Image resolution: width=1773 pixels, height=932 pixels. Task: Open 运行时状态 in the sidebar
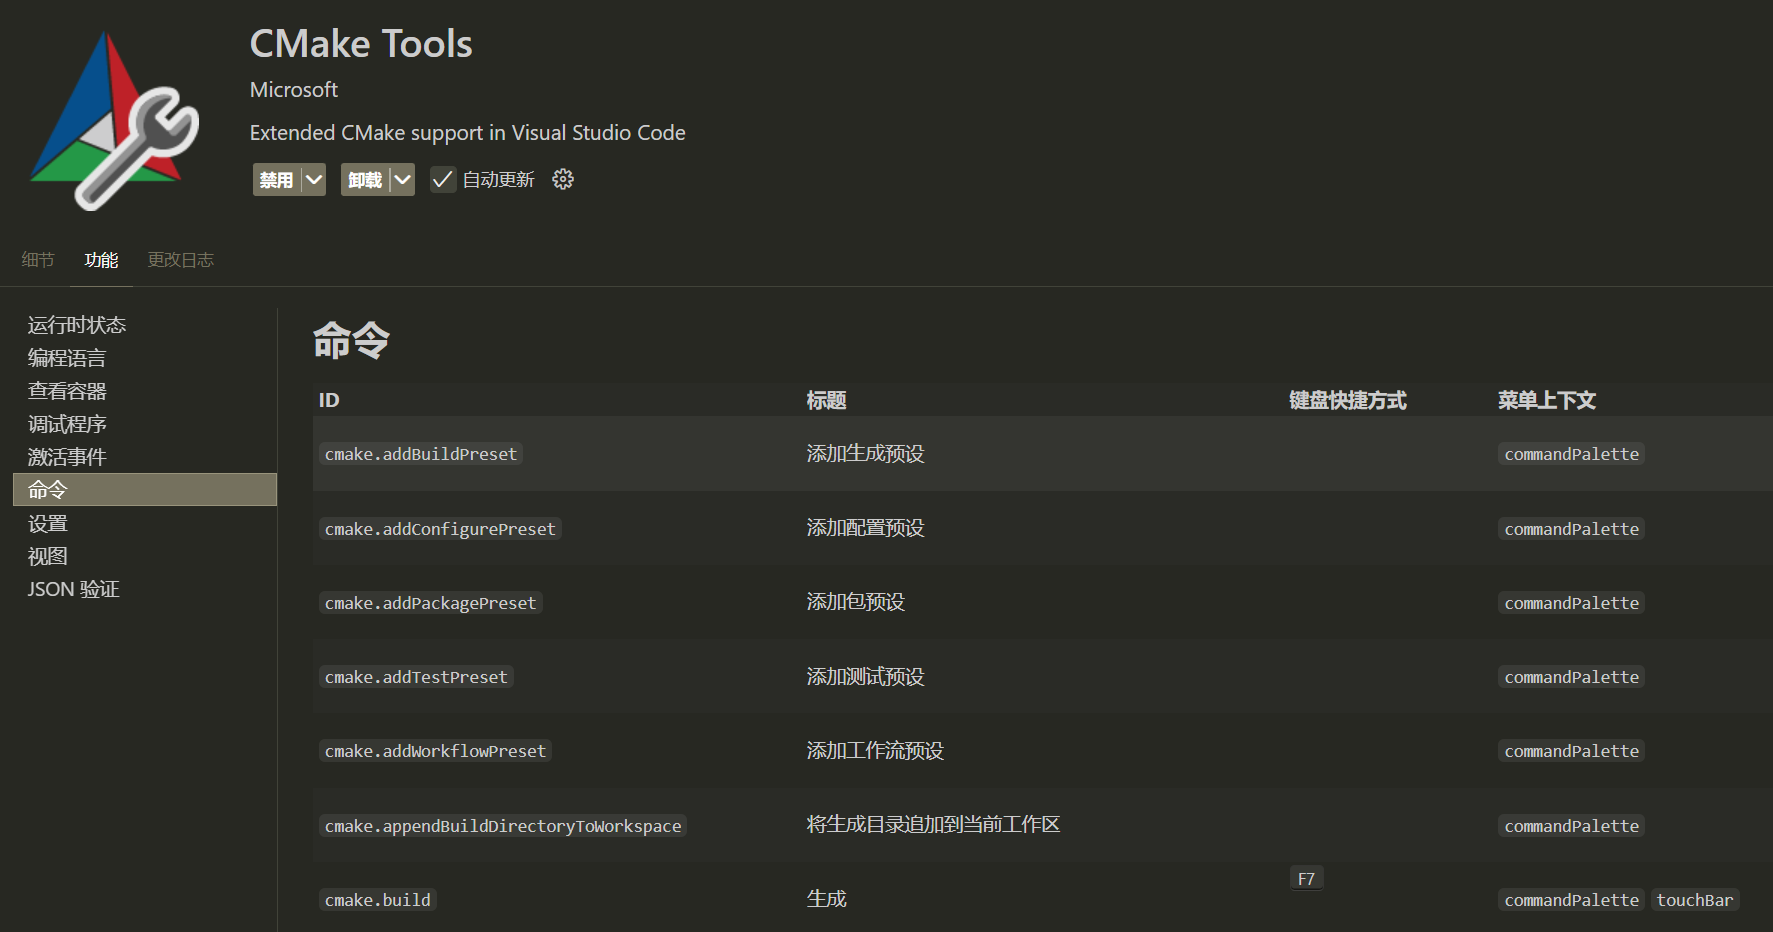(77, 325)
